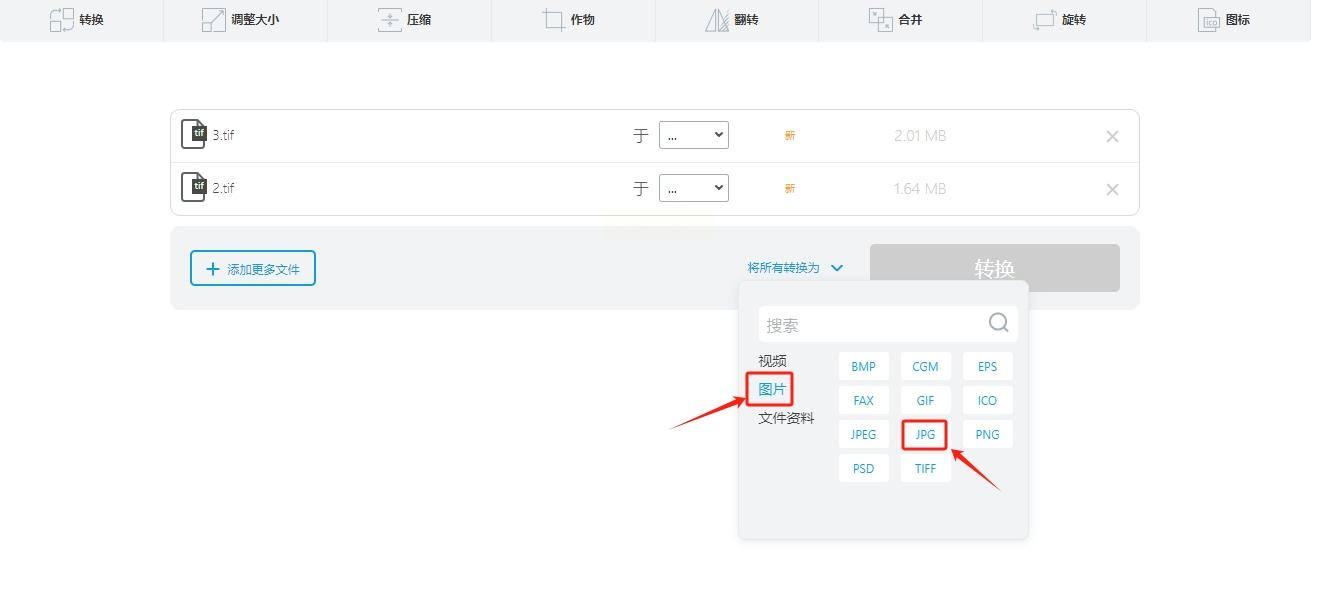Click the tif file icon for 3.tif
This screenshot has width=1319, height=595.
pos(193,134)
